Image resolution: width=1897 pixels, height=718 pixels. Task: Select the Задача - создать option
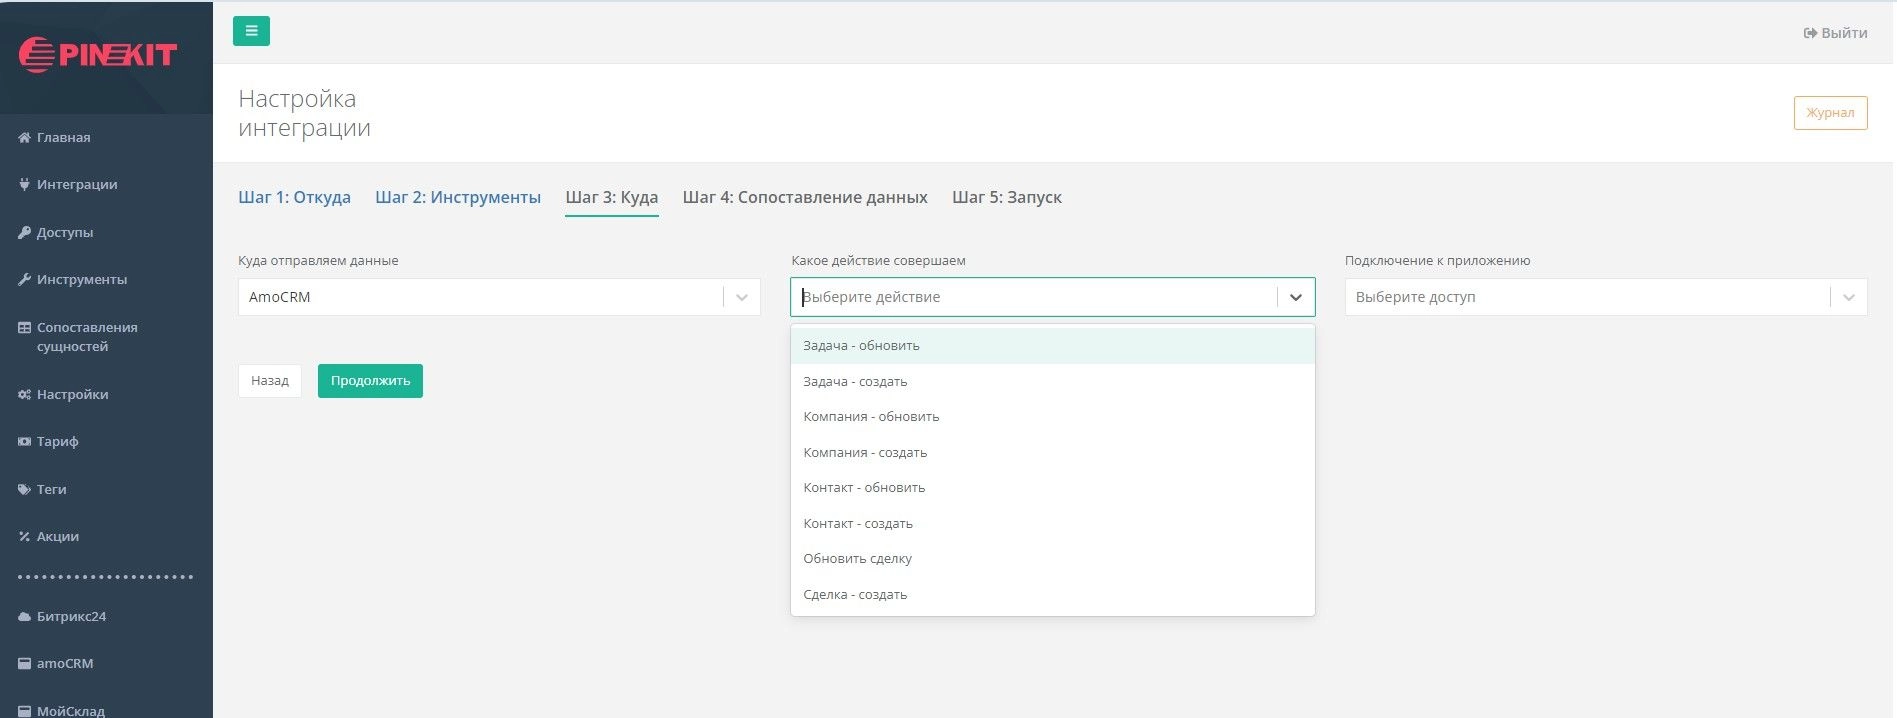[x=855, y=382]
